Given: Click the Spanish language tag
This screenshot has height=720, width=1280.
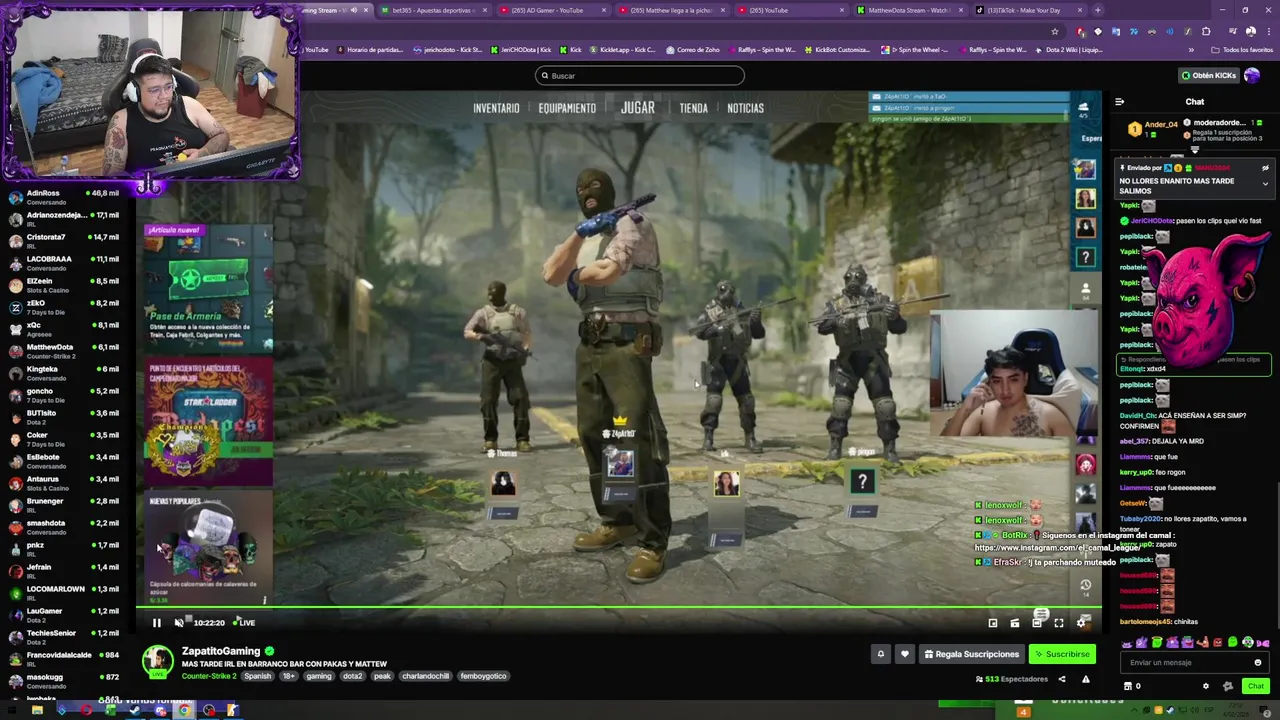Looking at the screenshot, I should point(258,676).
